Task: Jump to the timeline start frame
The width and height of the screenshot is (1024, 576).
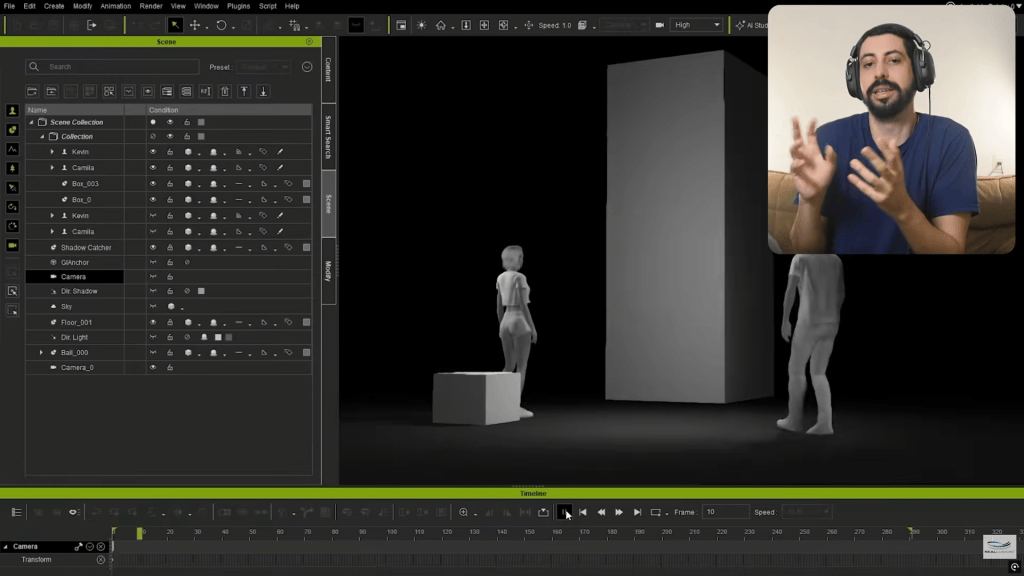Action: 583,512
